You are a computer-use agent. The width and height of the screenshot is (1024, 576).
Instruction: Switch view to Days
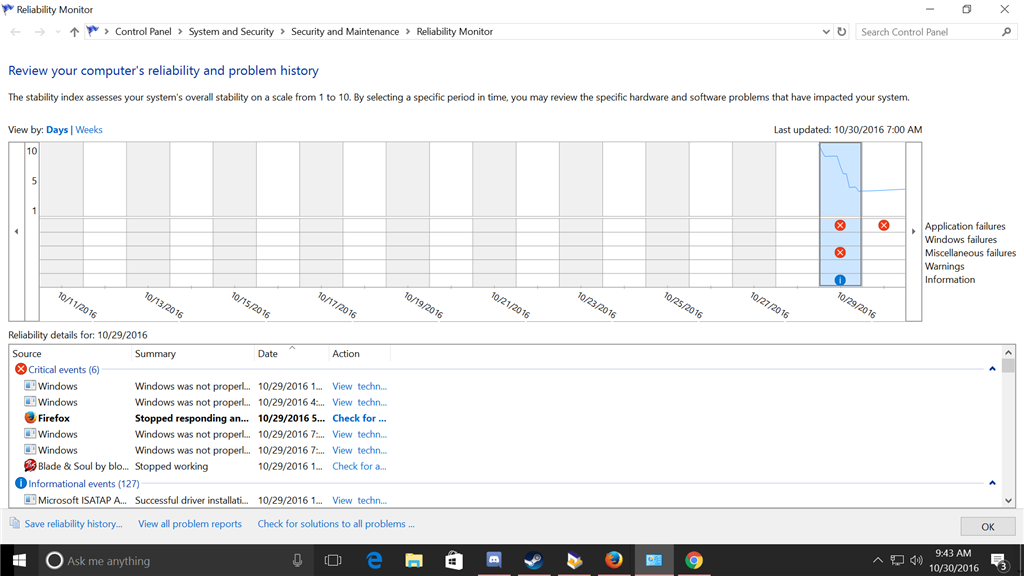click(x=57, y=129)
